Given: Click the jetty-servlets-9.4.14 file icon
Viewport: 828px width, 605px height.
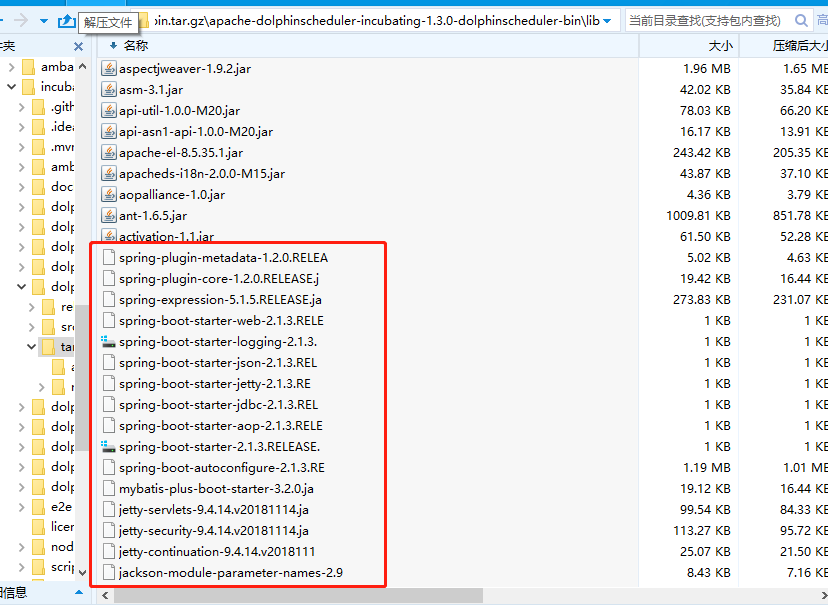Looking at the screenshot, I should [x=109, y=509].
